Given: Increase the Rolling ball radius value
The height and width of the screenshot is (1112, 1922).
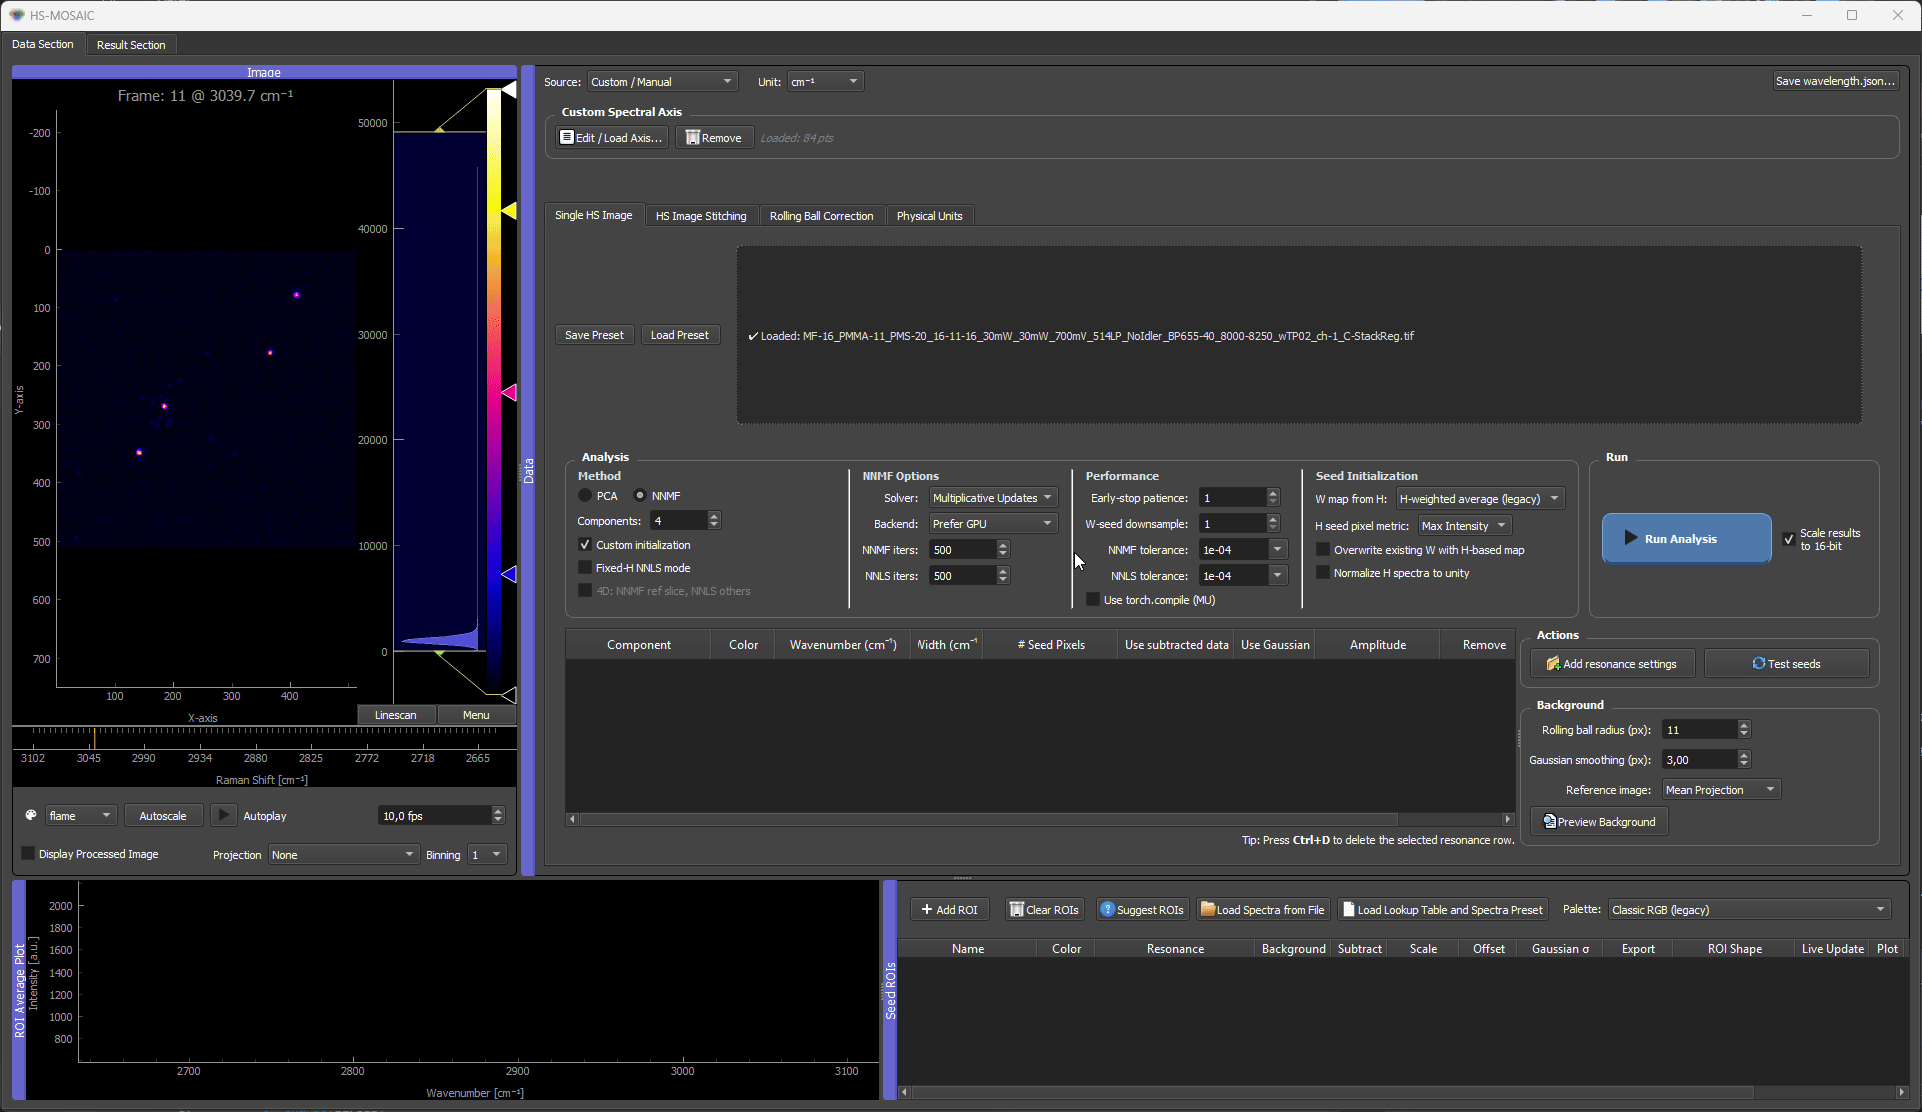Looking at the screenshot, I should [x=1744, y=725].
